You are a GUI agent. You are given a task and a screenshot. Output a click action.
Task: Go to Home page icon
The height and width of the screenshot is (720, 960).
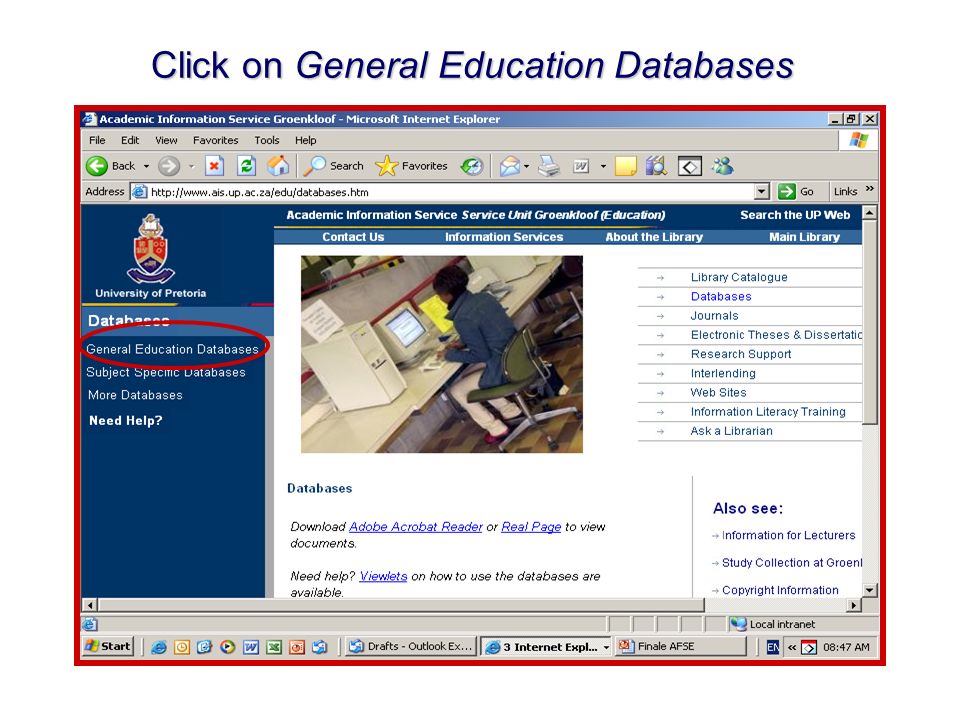(277, 166)
